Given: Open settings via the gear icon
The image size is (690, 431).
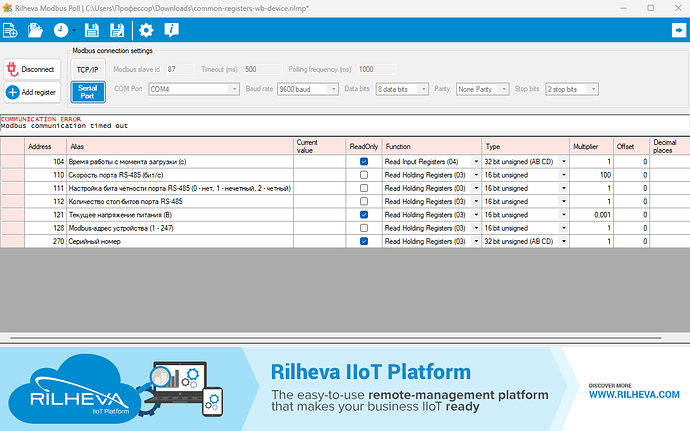Looking at the screenshot, I should pos(146,31).
